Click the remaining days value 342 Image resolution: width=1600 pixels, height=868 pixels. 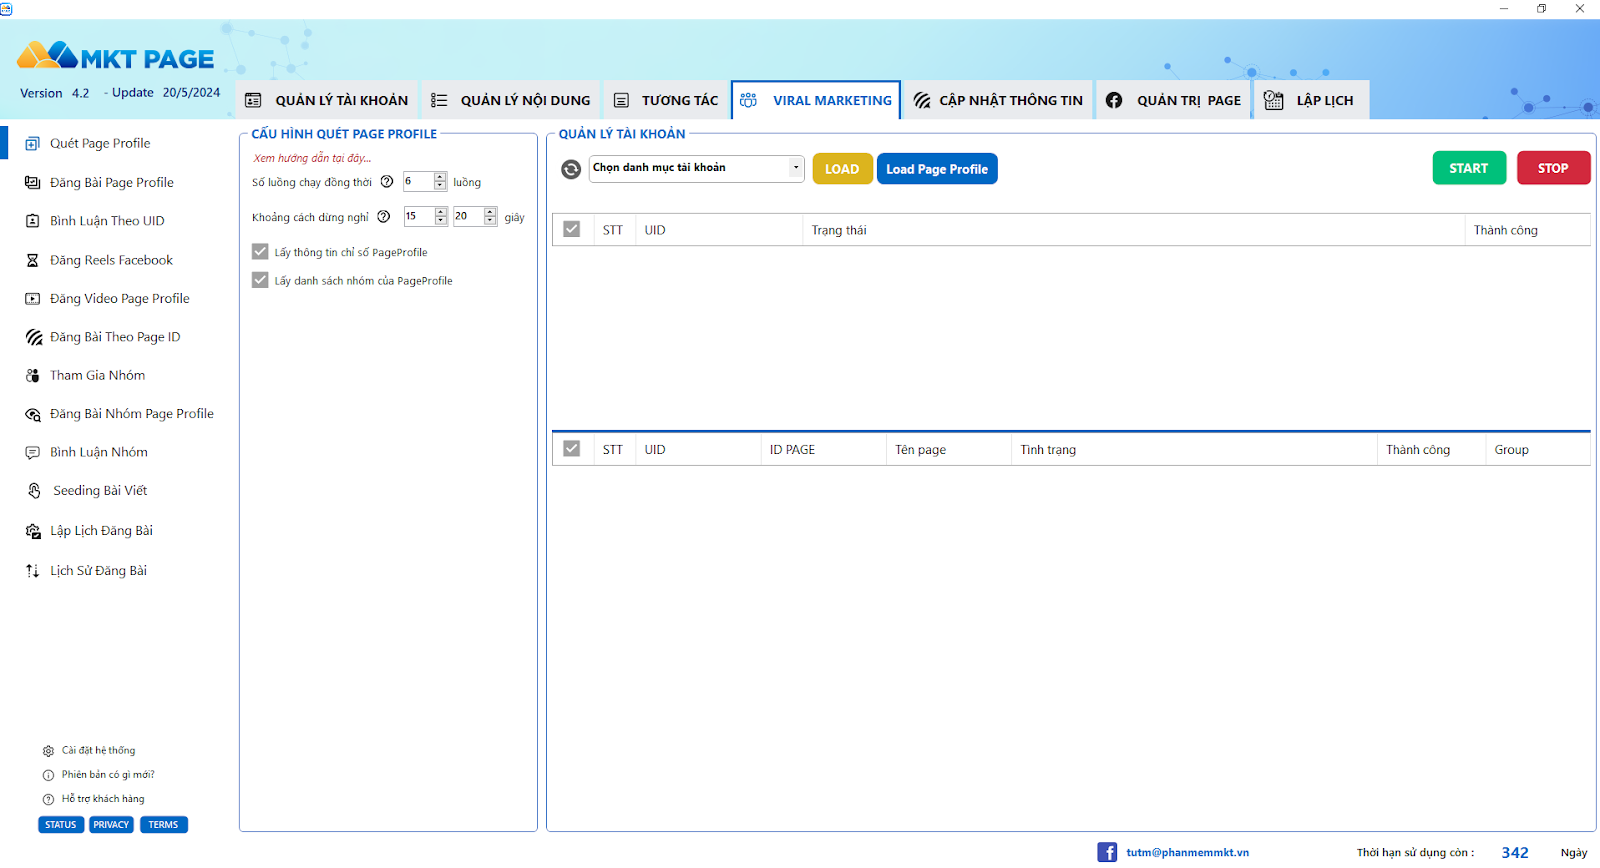point(1514,852)
